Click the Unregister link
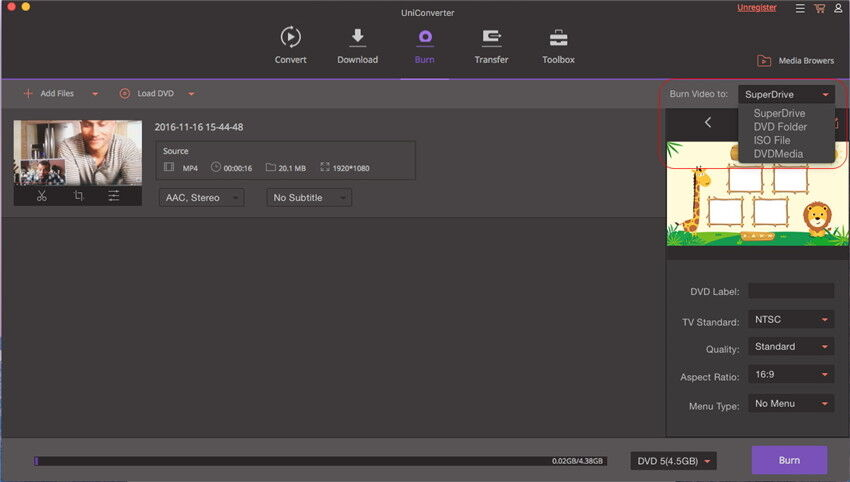 [x=756, y=8]
